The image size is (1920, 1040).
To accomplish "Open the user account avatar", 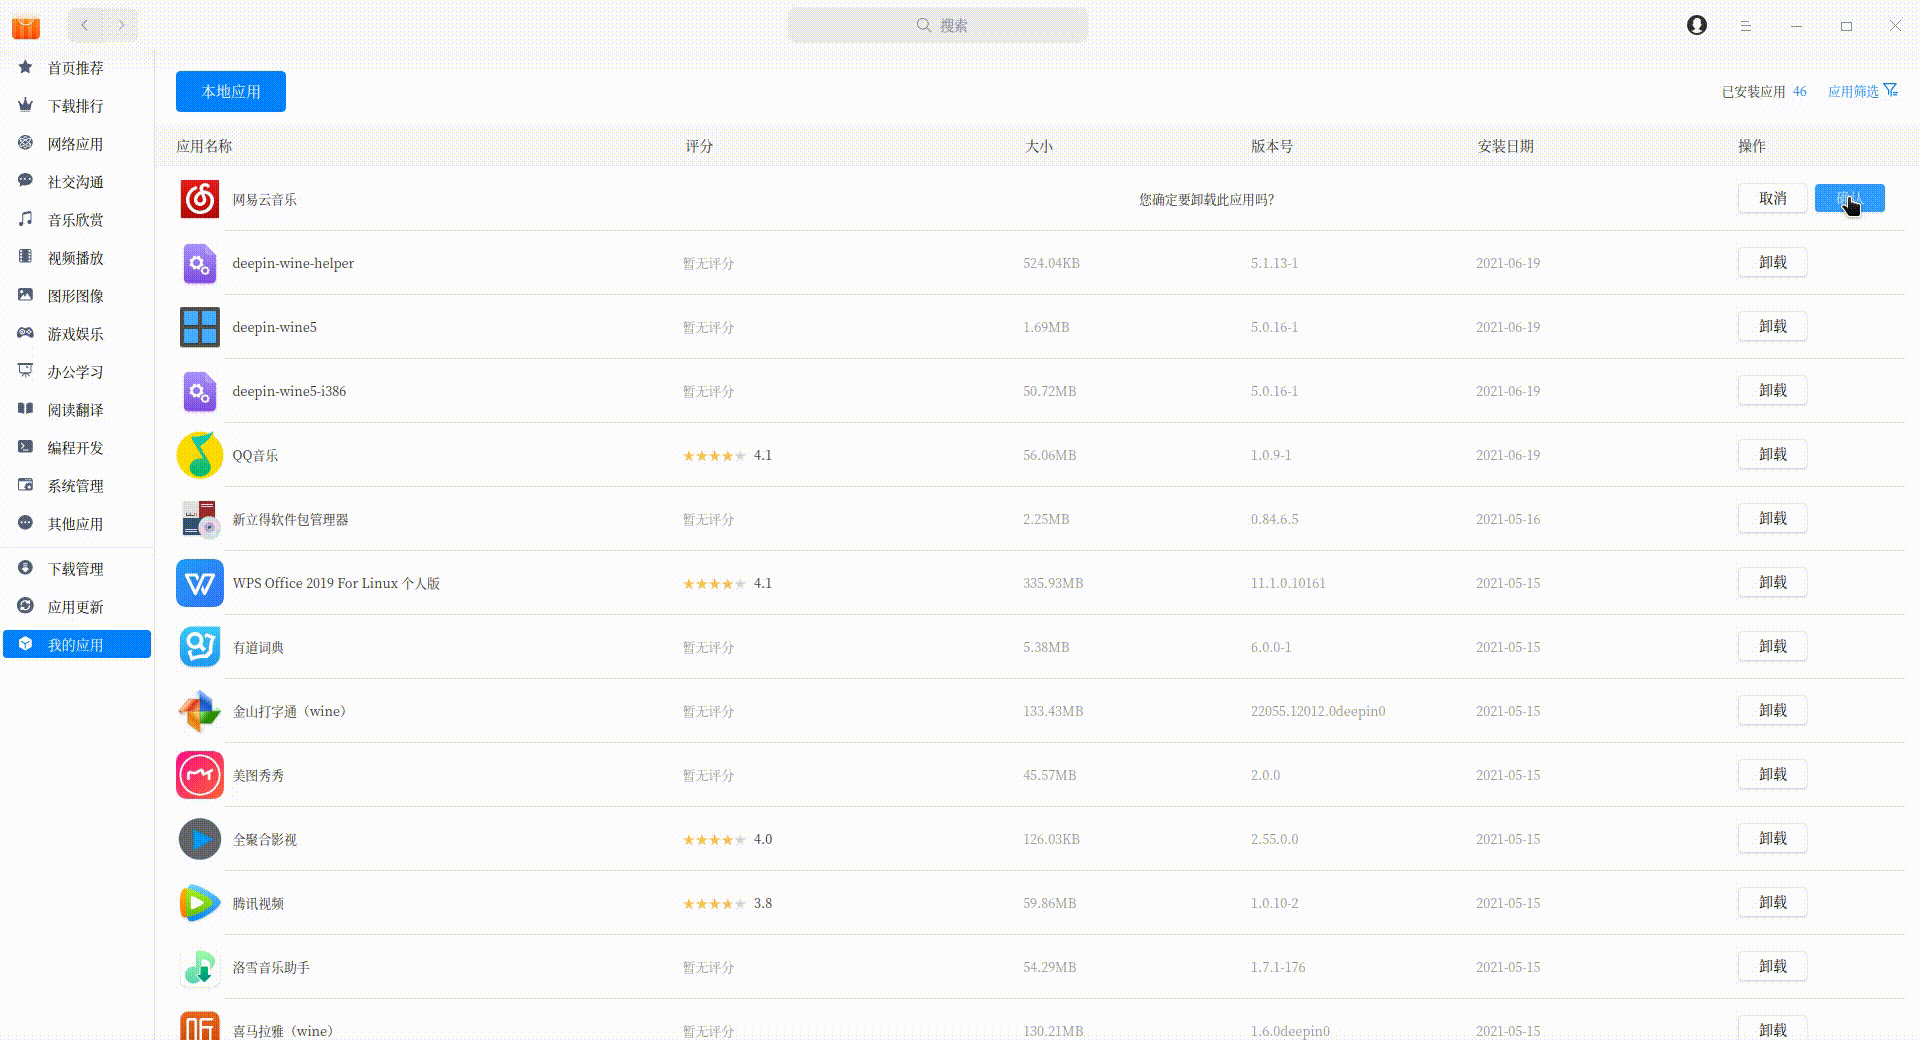I will point(1697,25).
